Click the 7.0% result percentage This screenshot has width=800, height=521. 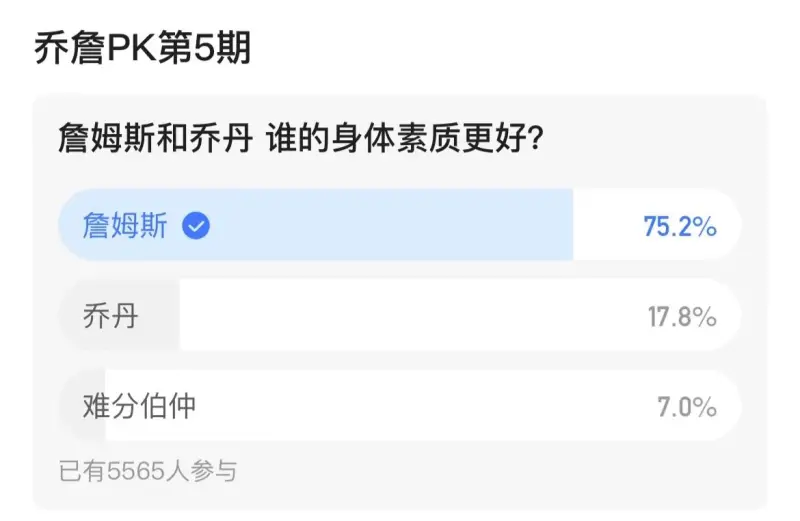(x=687, y=407)
